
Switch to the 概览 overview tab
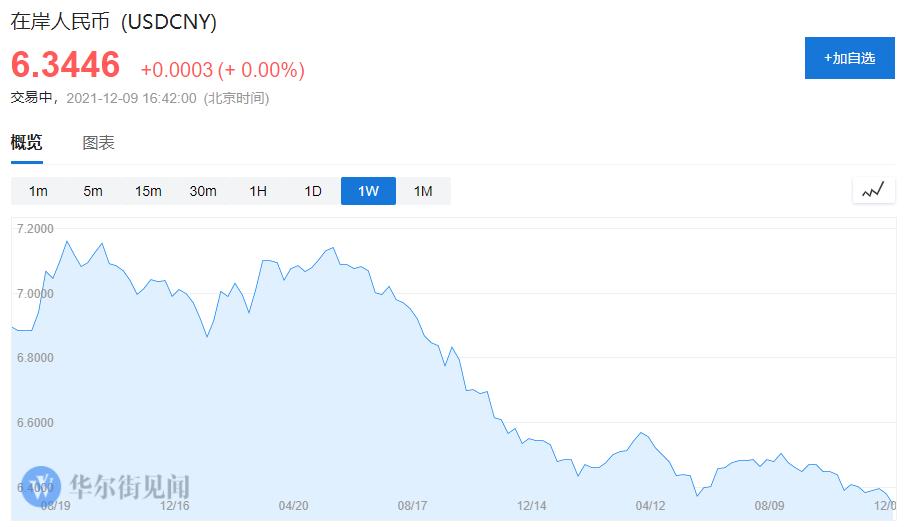click(27, 143)
